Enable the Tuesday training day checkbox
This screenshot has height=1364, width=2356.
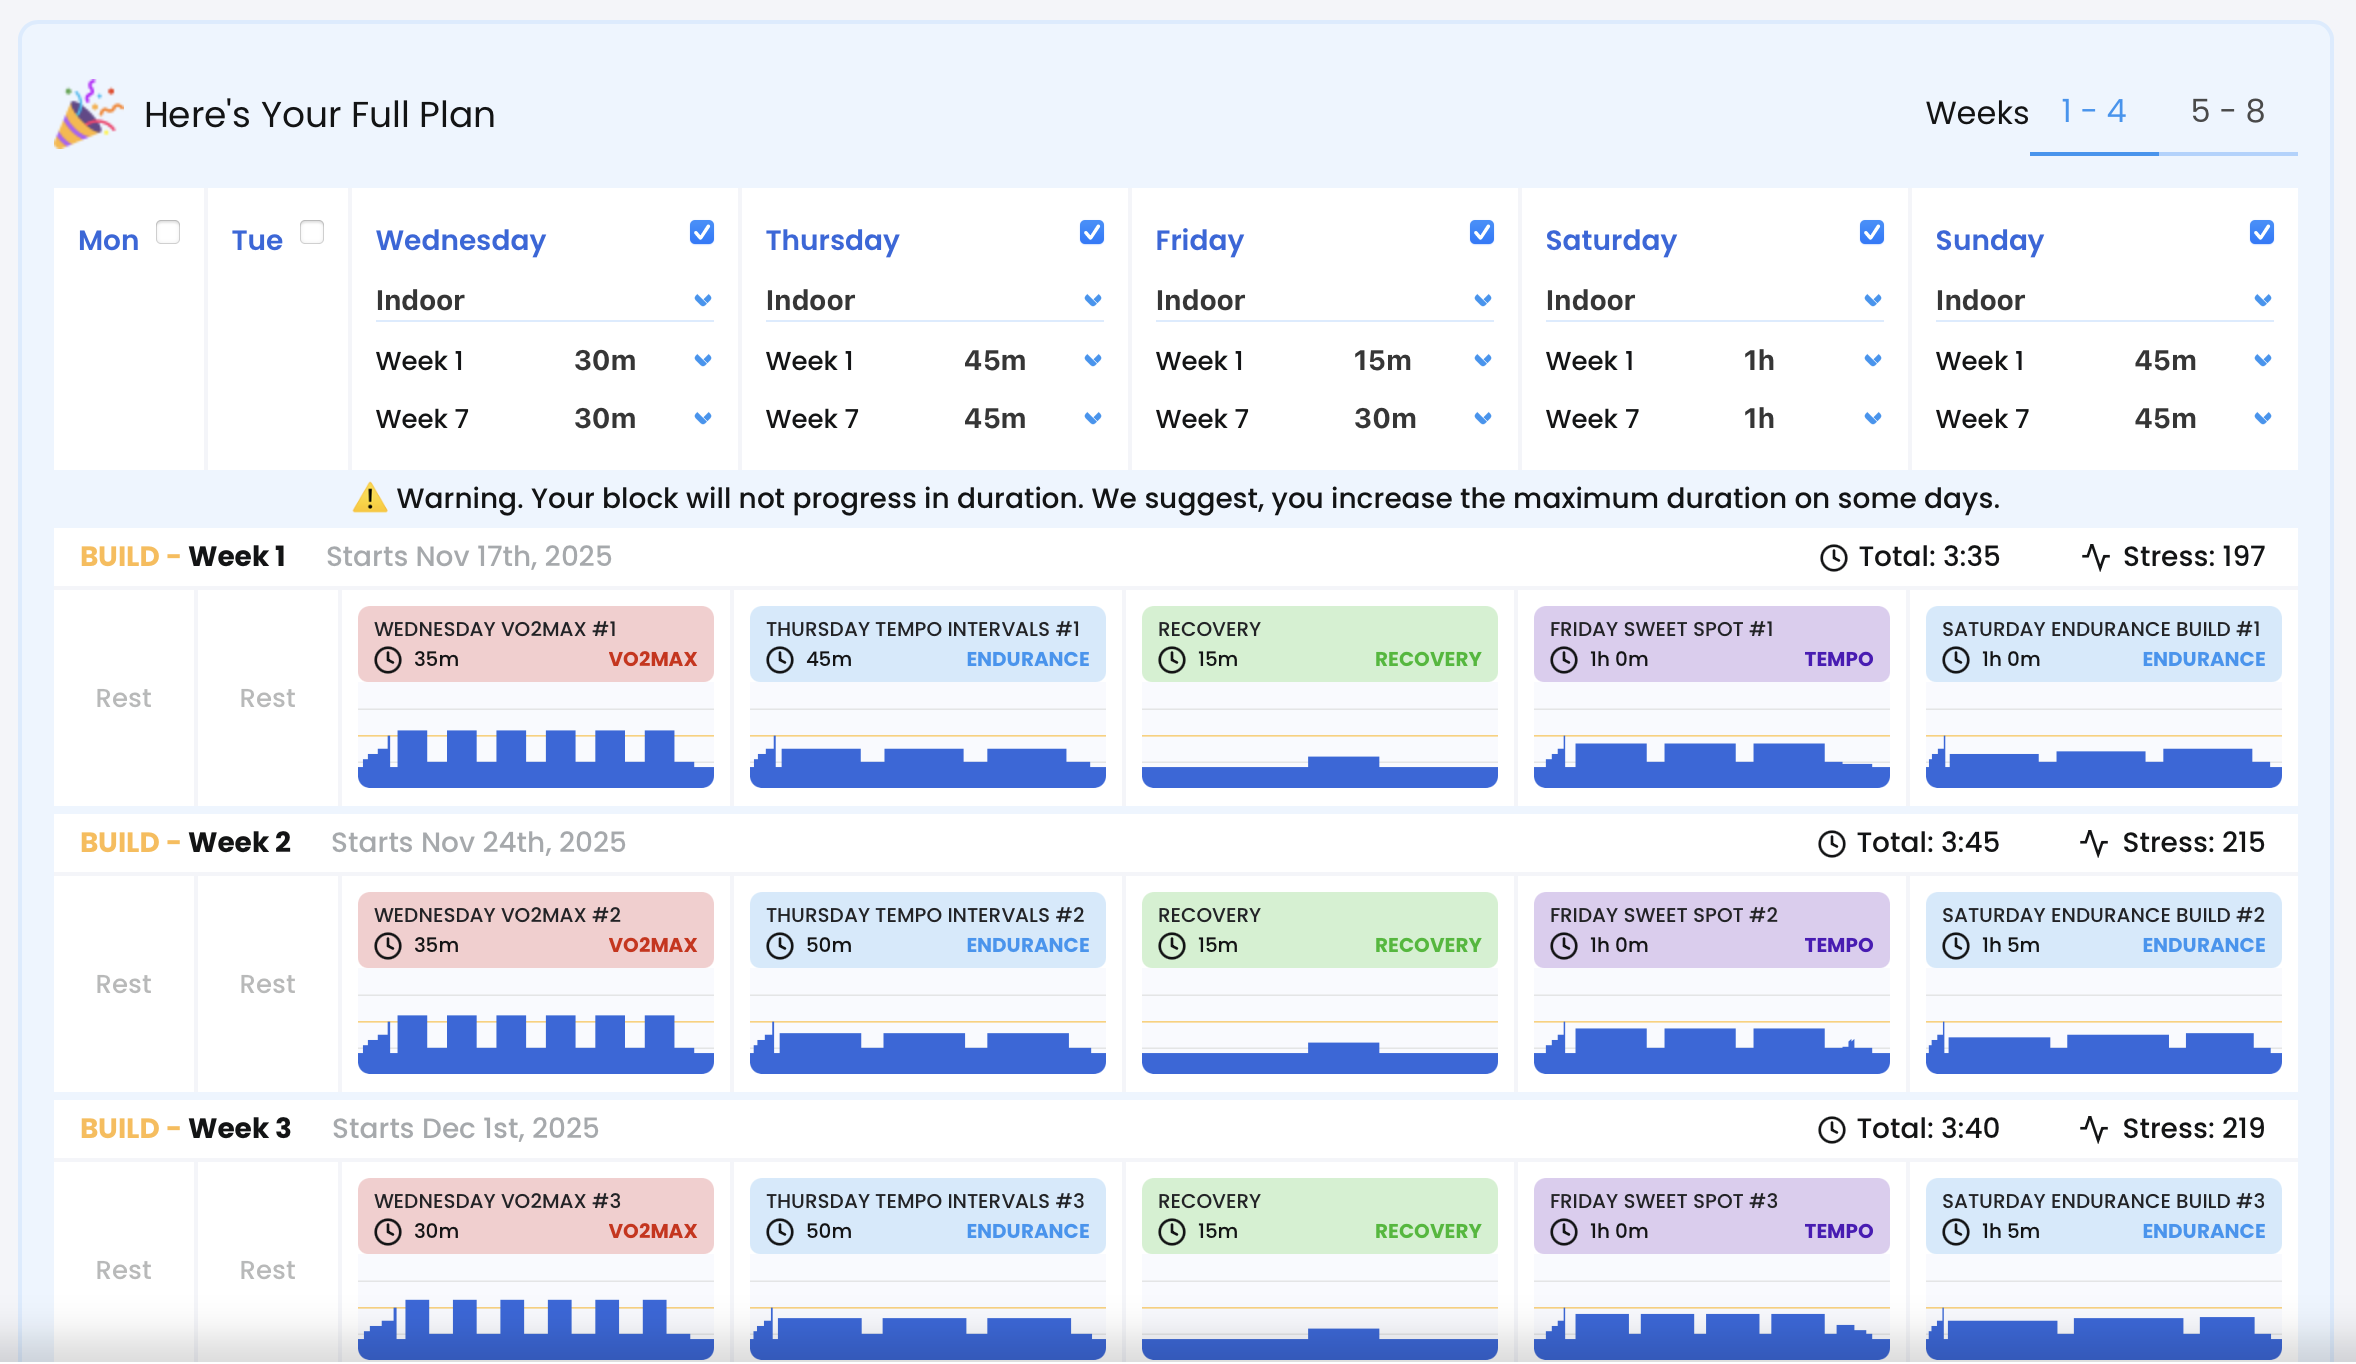[x=312, y=232]
